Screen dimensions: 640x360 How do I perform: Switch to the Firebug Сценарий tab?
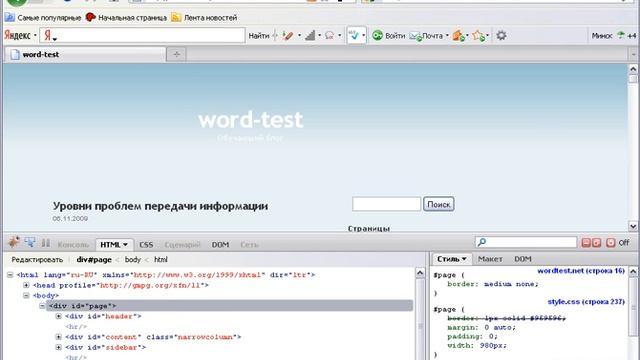click(182, 244)
